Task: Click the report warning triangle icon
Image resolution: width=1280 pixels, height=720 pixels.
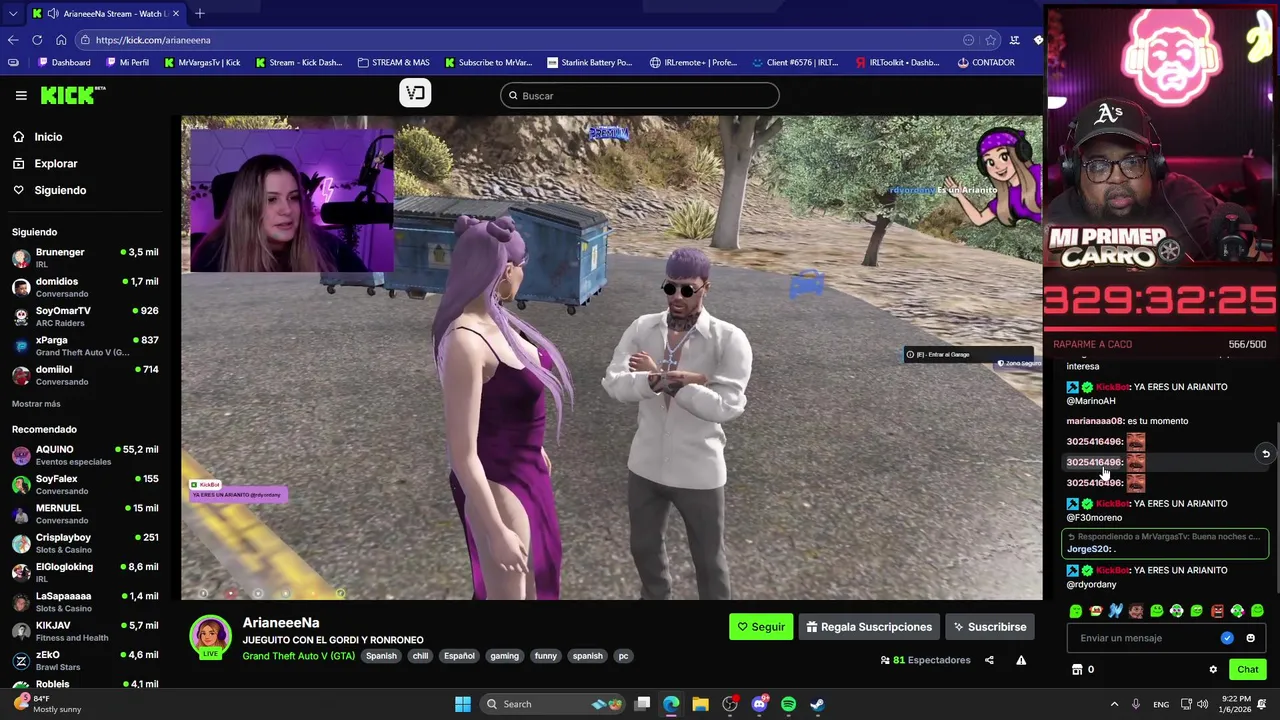Action: [x=1021, y=660]
